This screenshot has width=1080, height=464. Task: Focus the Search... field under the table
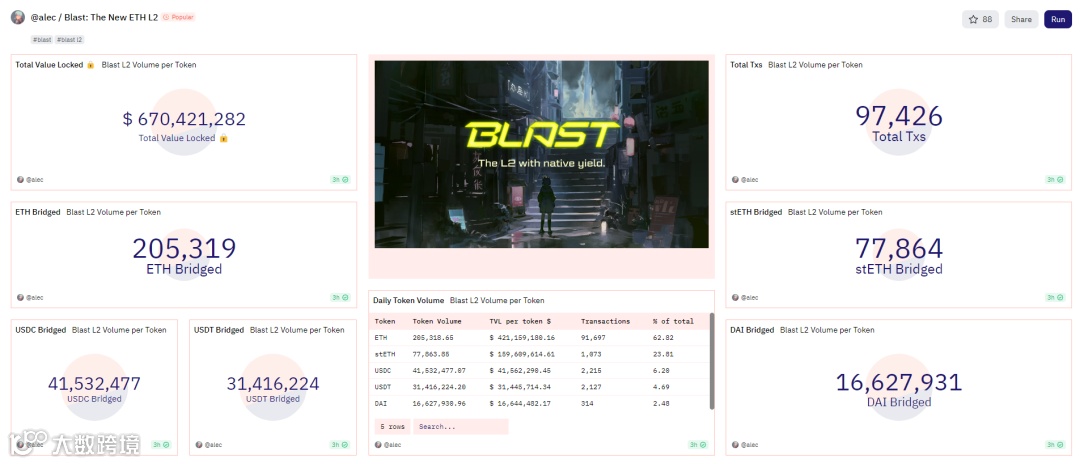point(460,427)
